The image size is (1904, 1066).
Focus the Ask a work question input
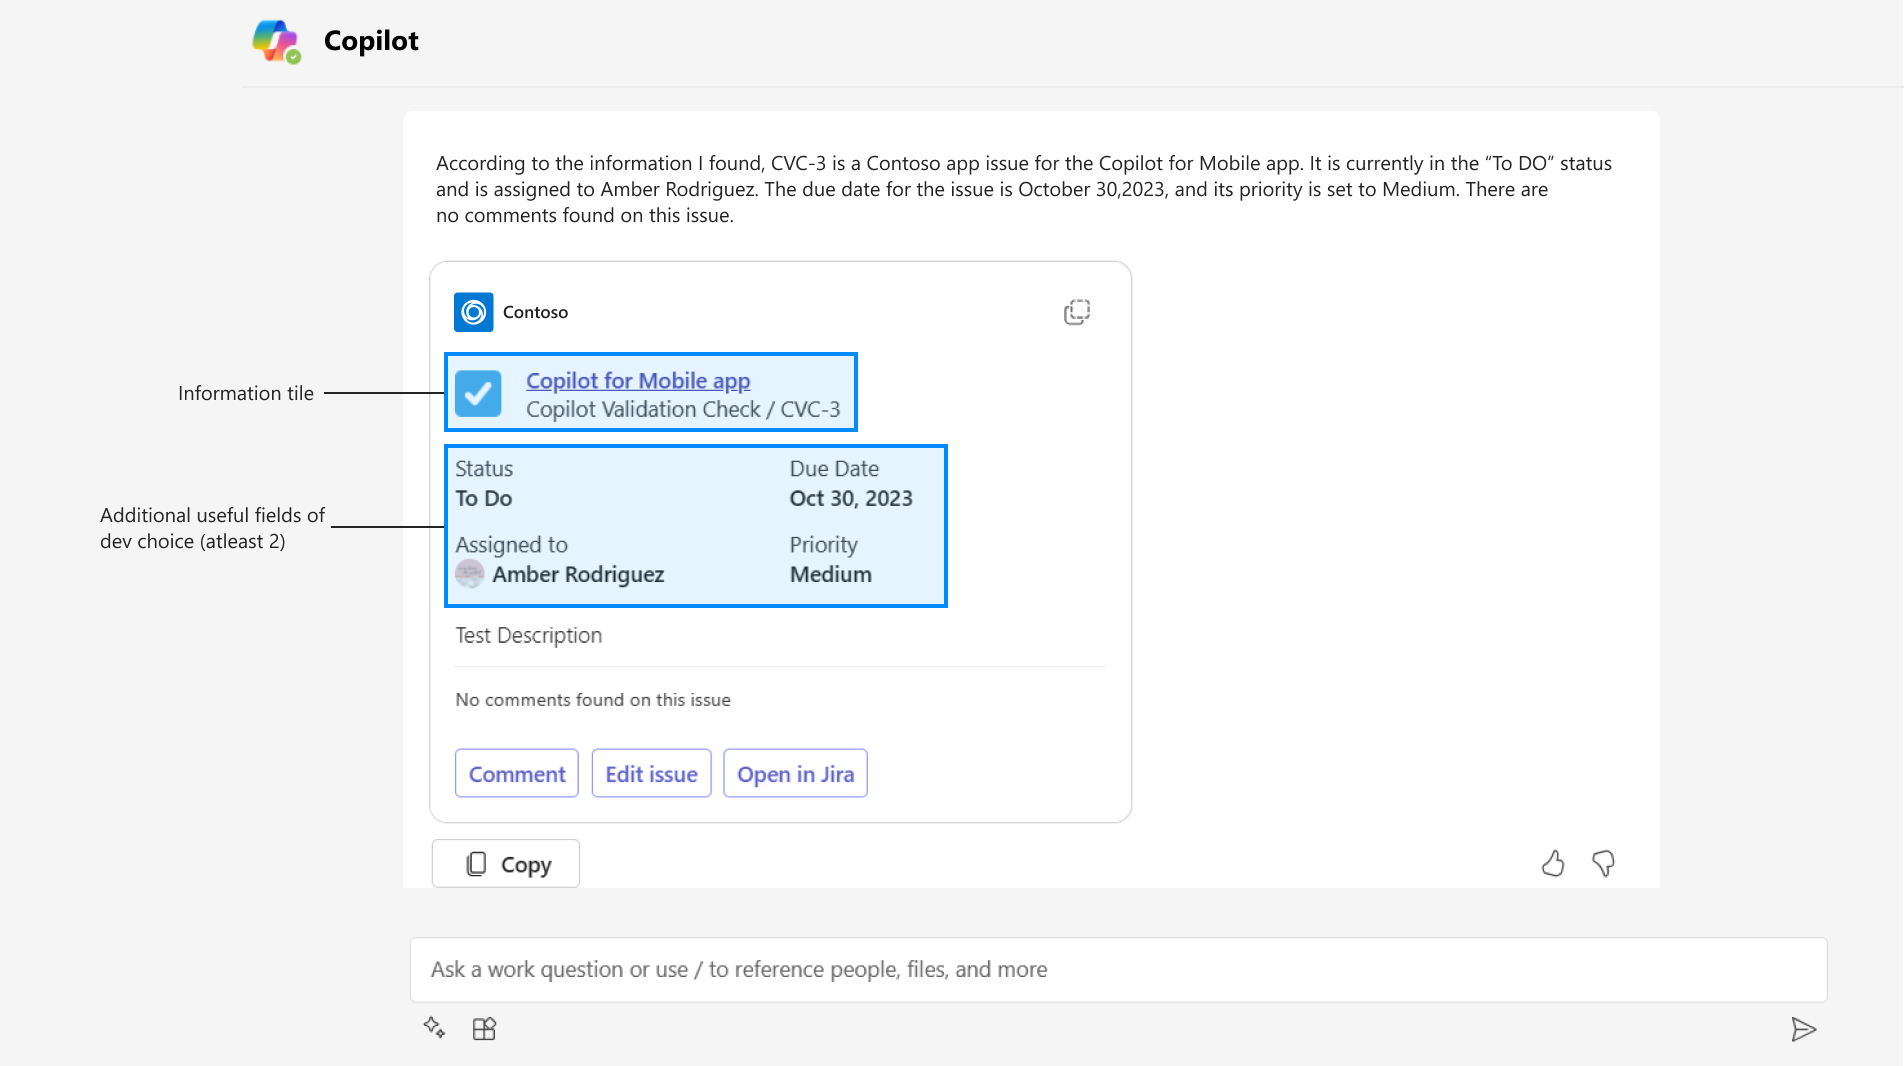1118,970
